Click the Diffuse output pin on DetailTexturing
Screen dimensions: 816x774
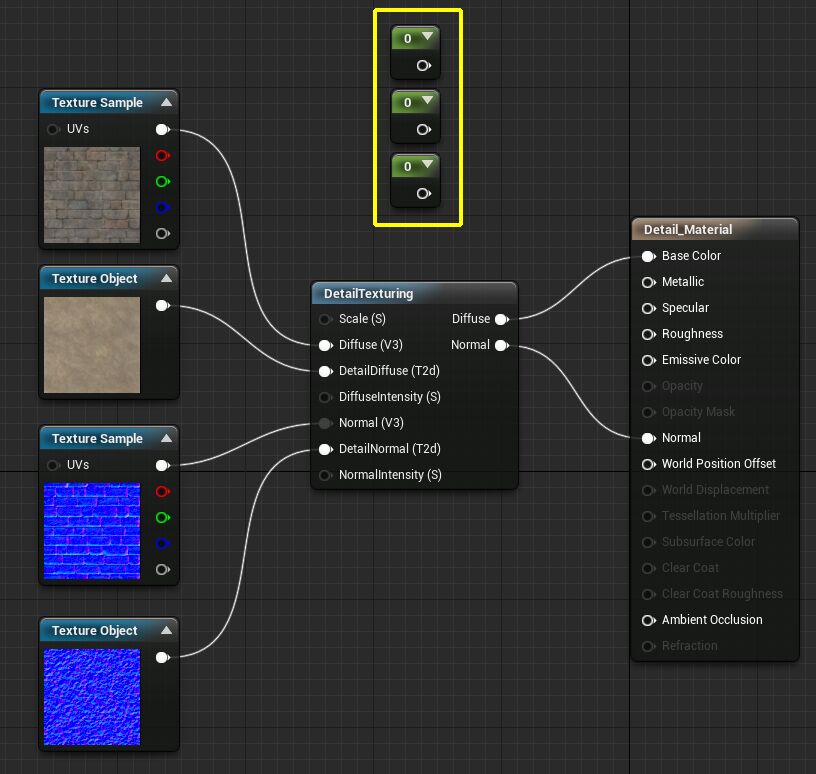click(x=502, y=319)
